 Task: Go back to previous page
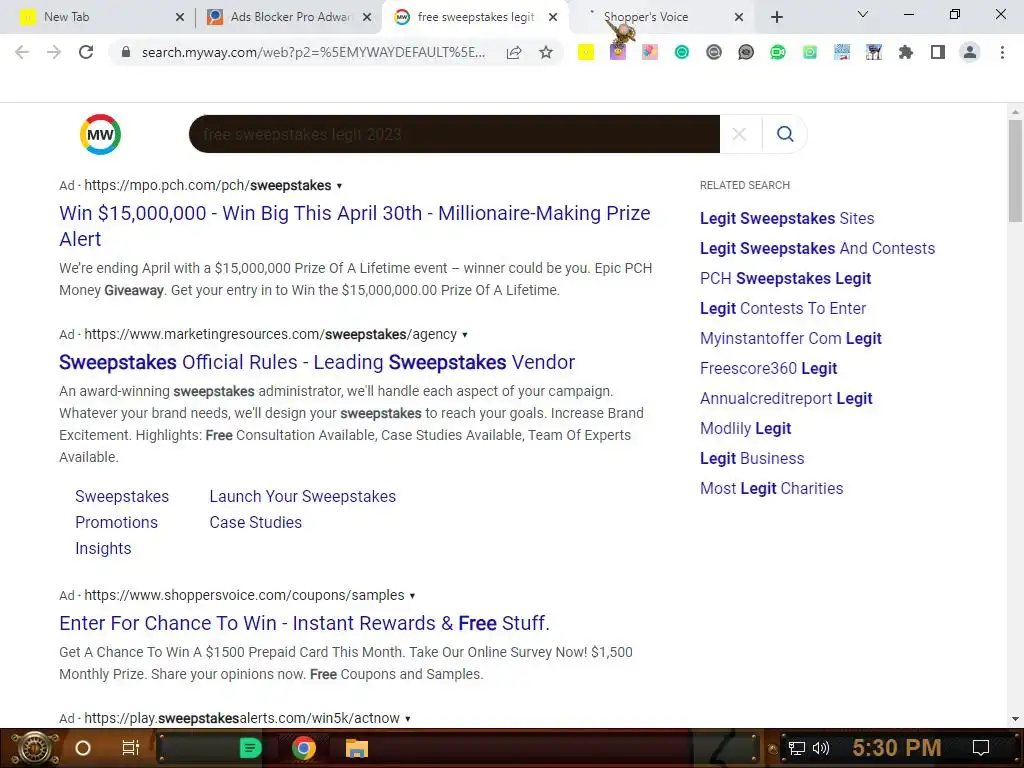click(22, 52)
